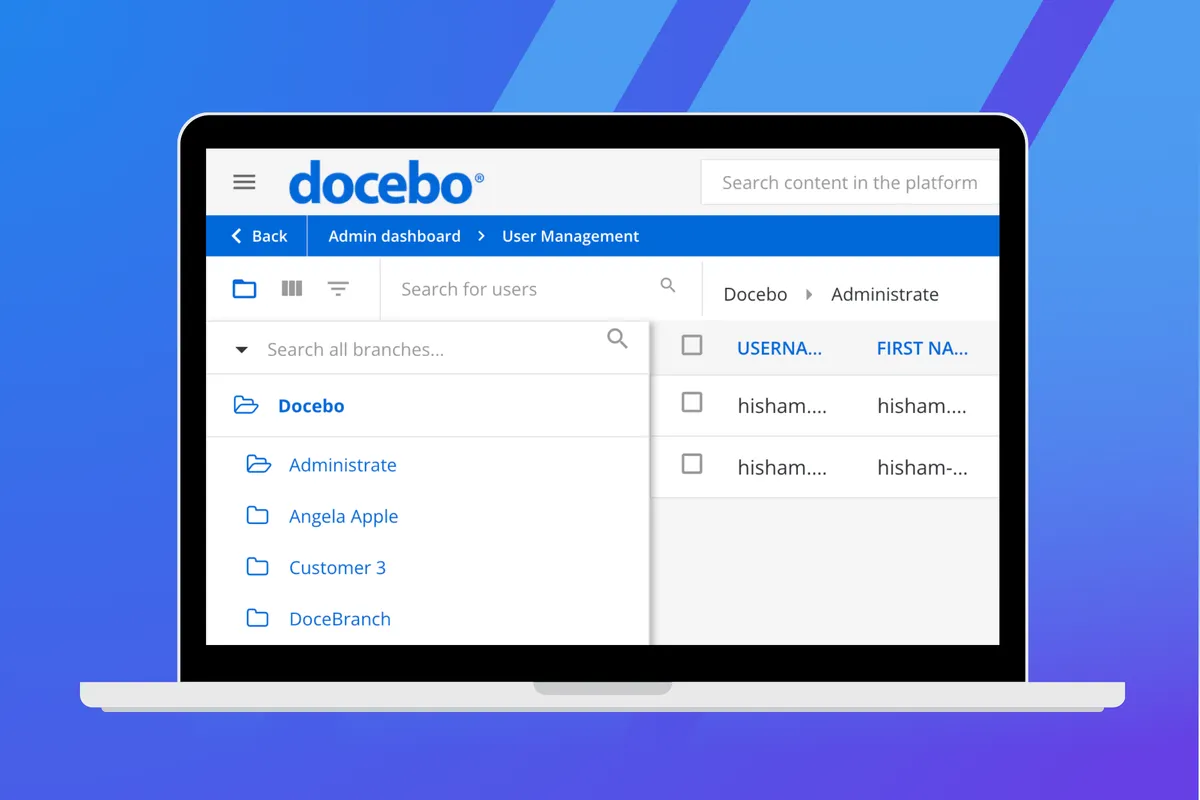Sort by the FIRST NAME column header
Viewport: 1200px width, 800px height.
[922, 348]
